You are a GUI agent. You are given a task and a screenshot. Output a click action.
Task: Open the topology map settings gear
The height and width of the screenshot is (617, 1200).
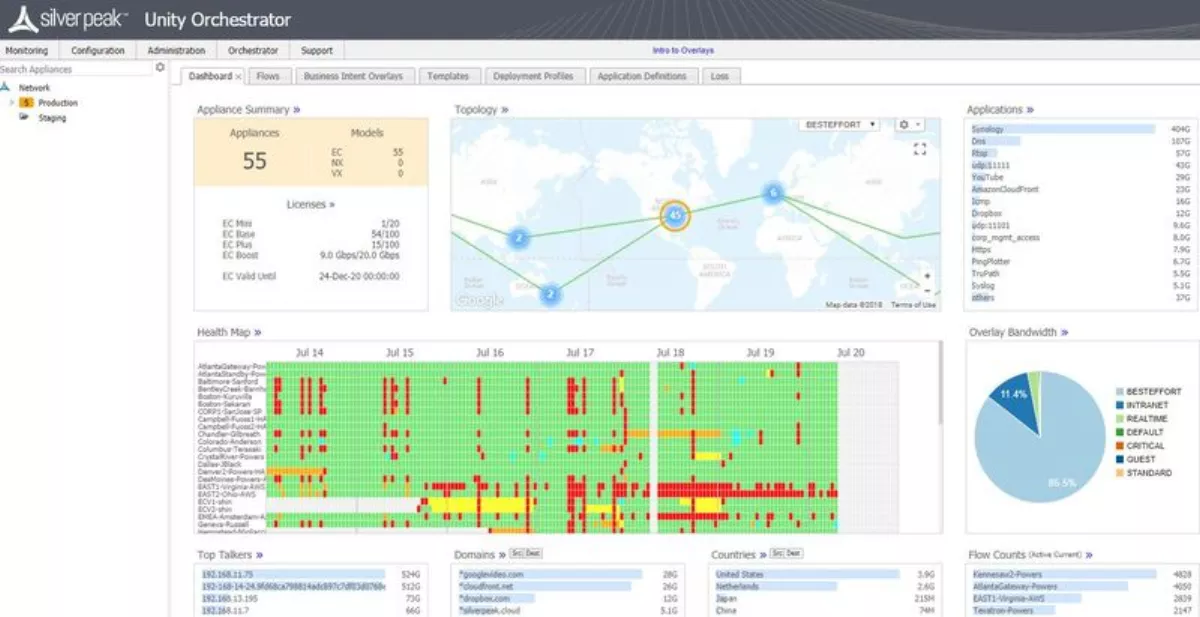point(905,125)
